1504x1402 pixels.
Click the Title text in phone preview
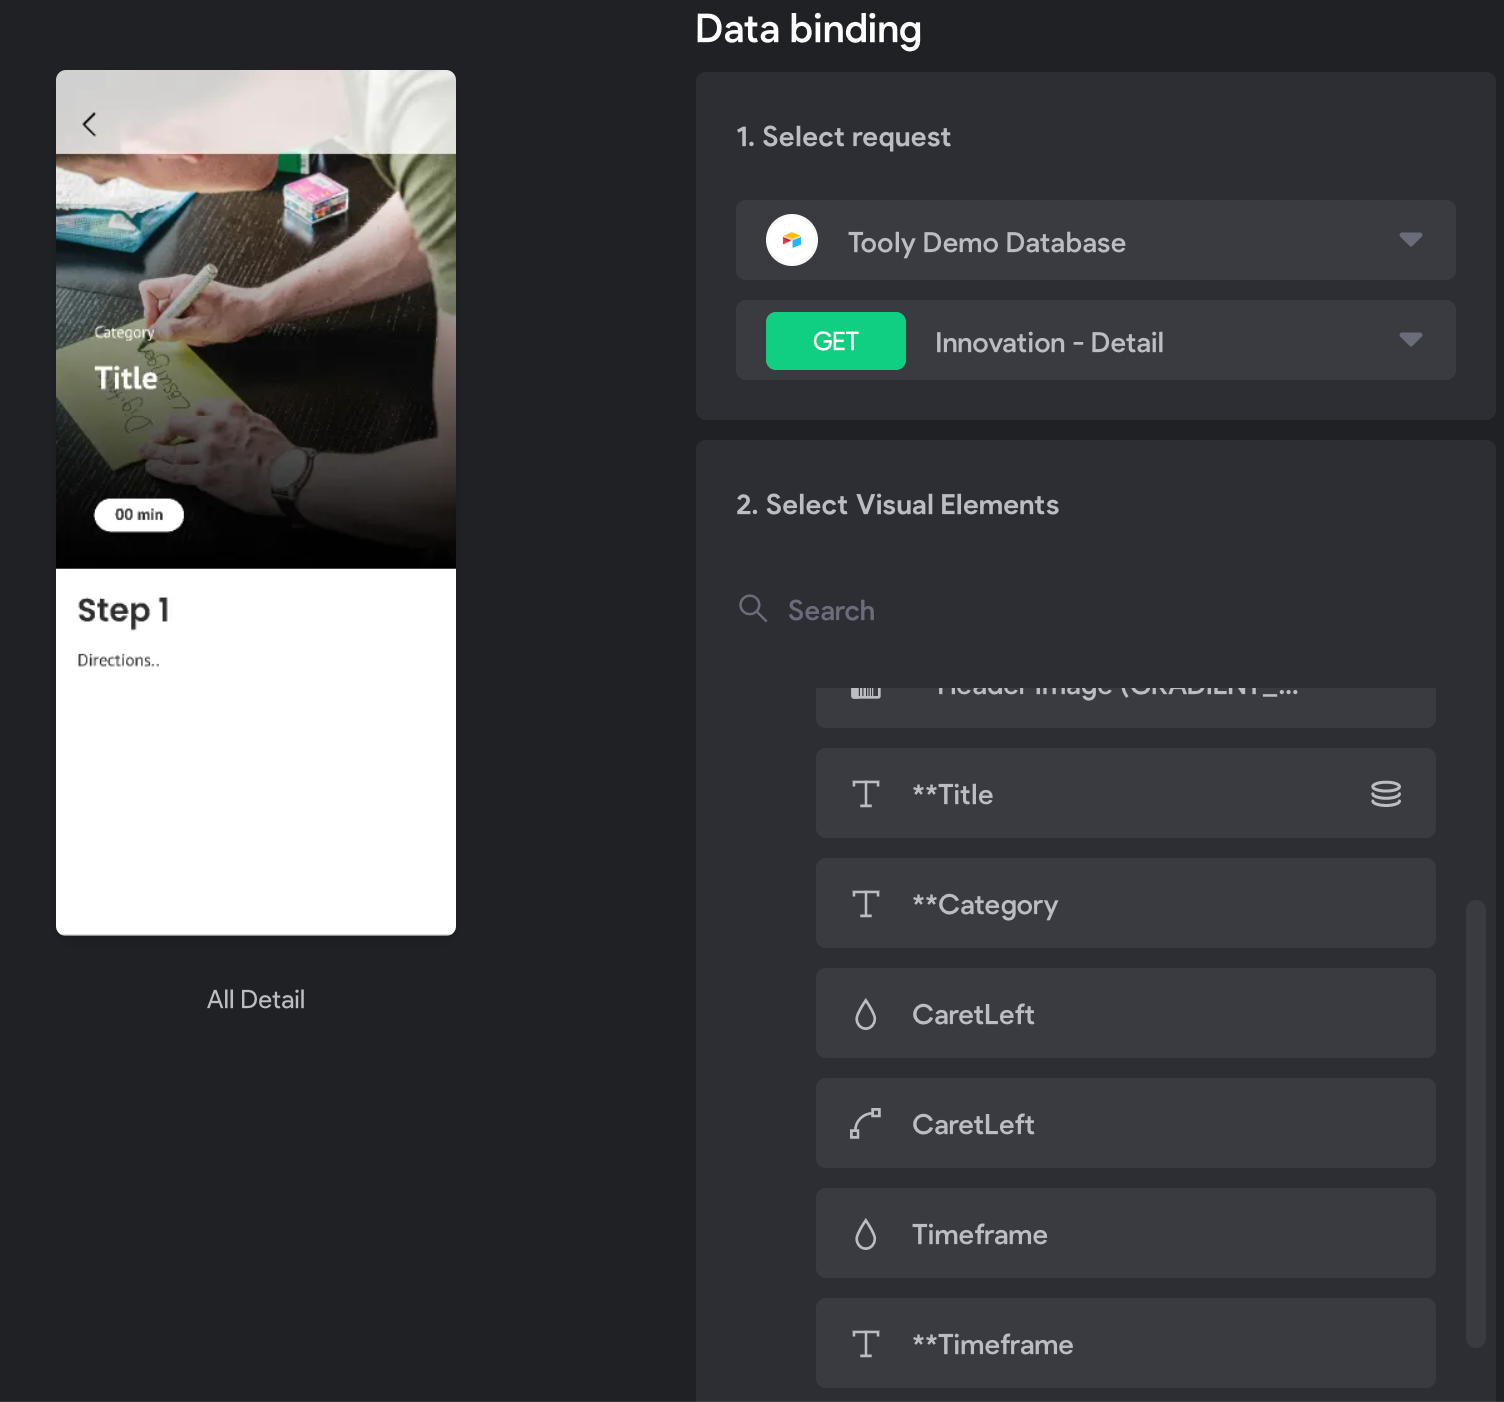point(126,378)
